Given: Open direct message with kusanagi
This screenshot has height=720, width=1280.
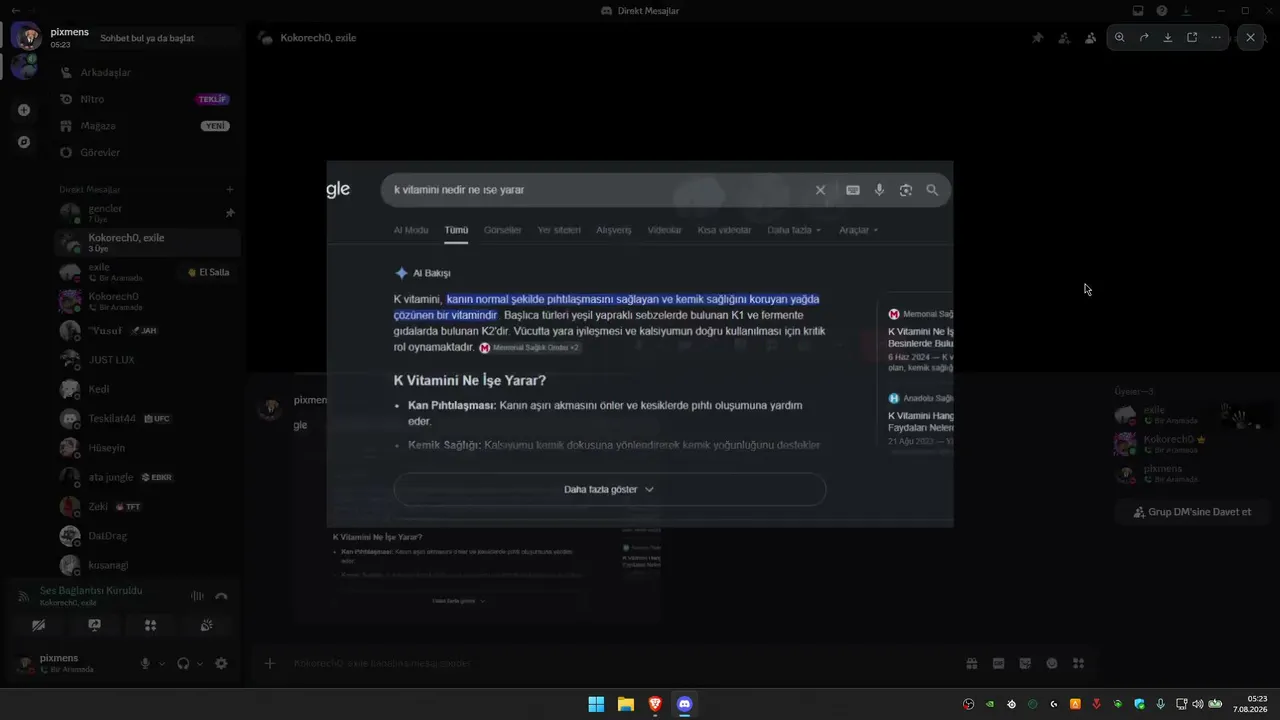Looking at the screenshot, I should coord(148,565).
